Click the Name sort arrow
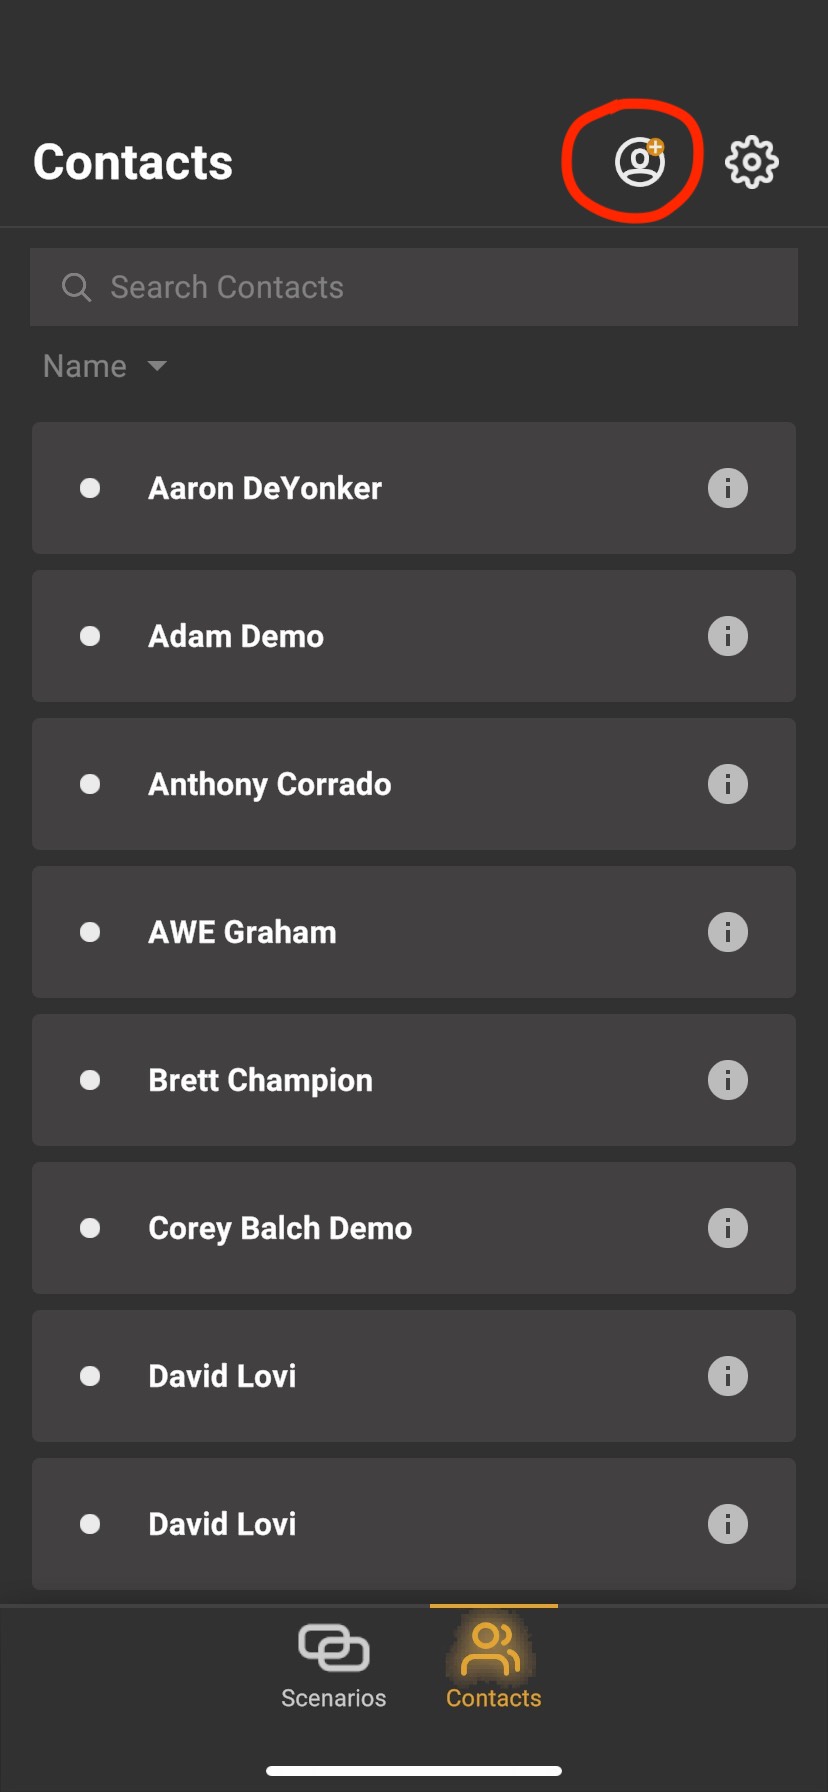This screenshot has width=828, height=1792. click(x=157, y=366)
